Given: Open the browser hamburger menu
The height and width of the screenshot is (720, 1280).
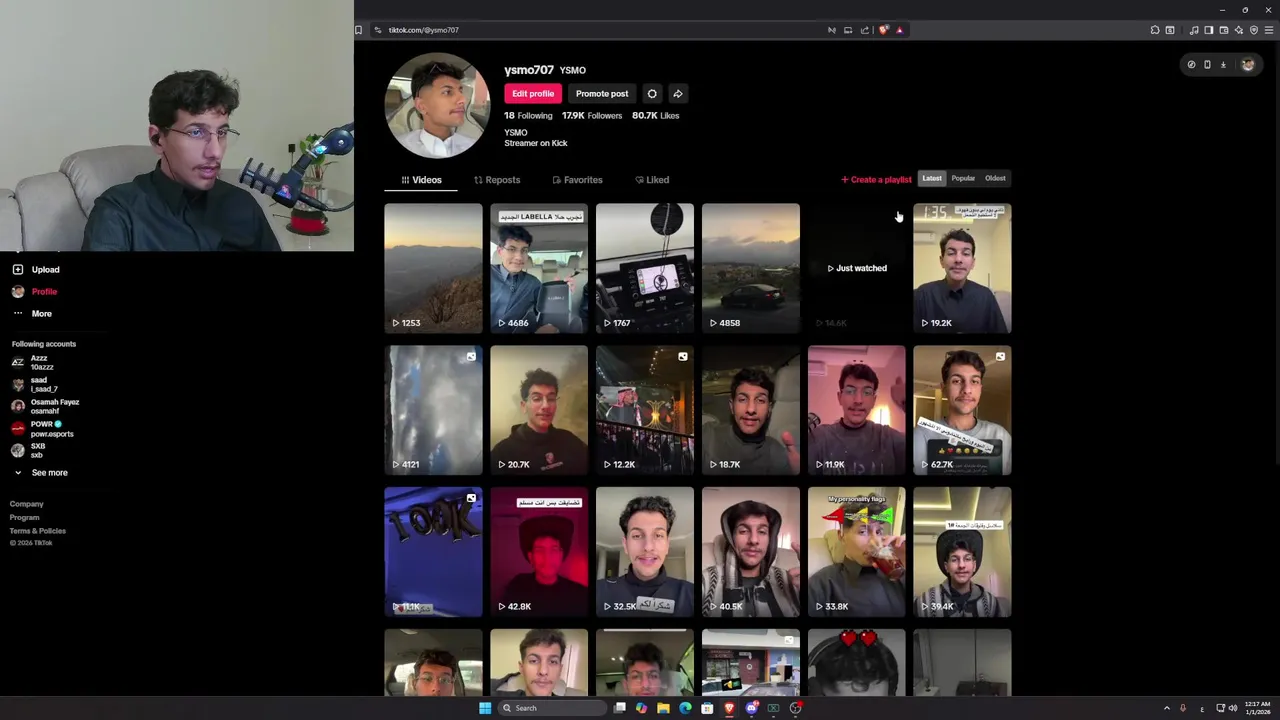Looking at the screenshot, I should (1269, 30).
